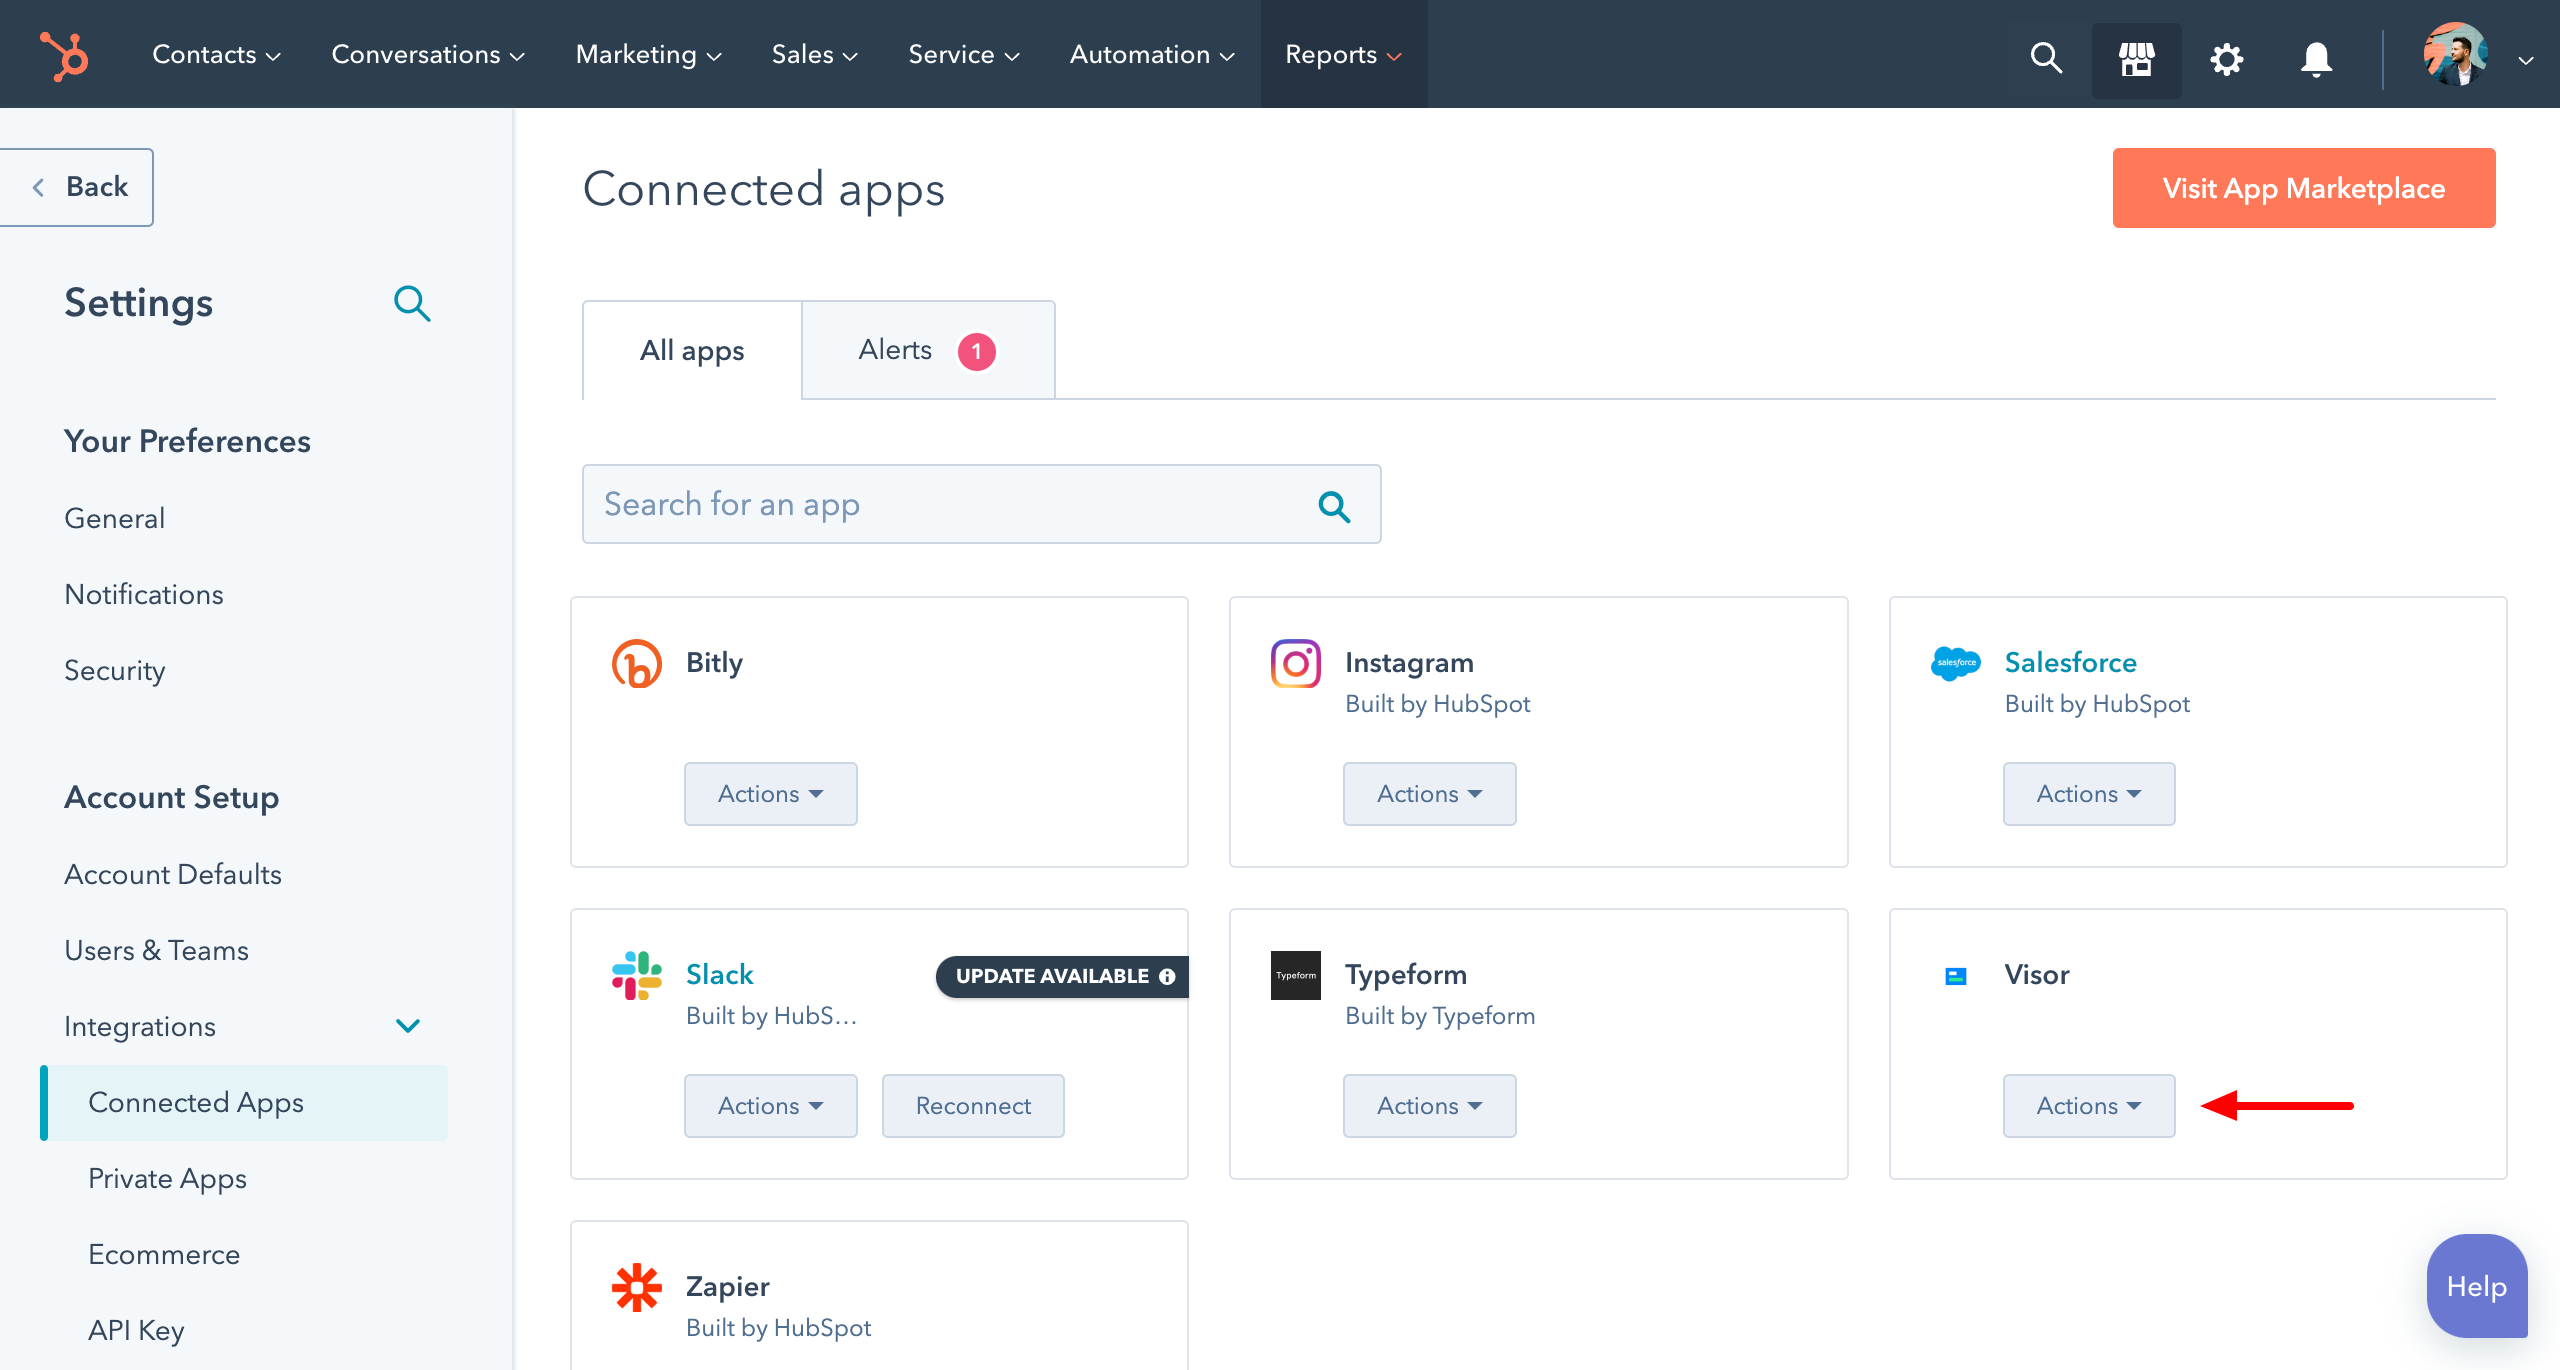Viewport: 2560px width, 1370px height.
Task: Open the Reports dropdown menu
Action: [1343, 55]
